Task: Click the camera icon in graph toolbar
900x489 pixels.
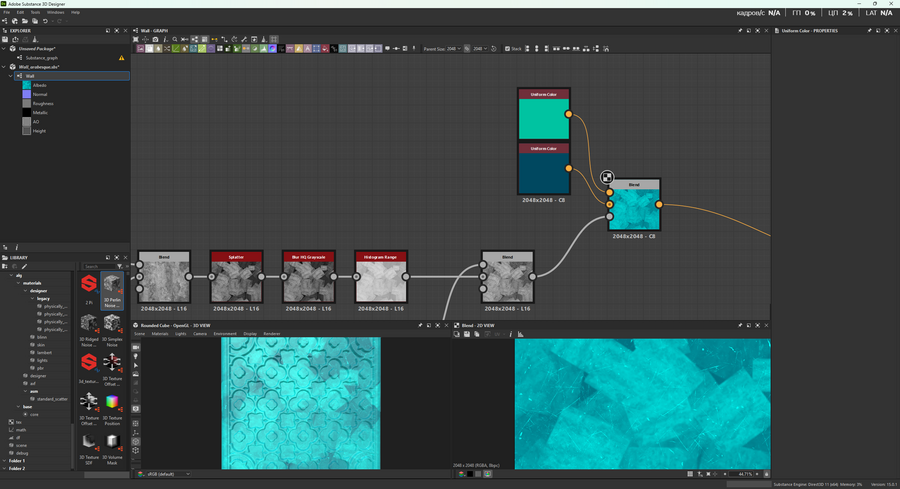Action: click(155, 40)
